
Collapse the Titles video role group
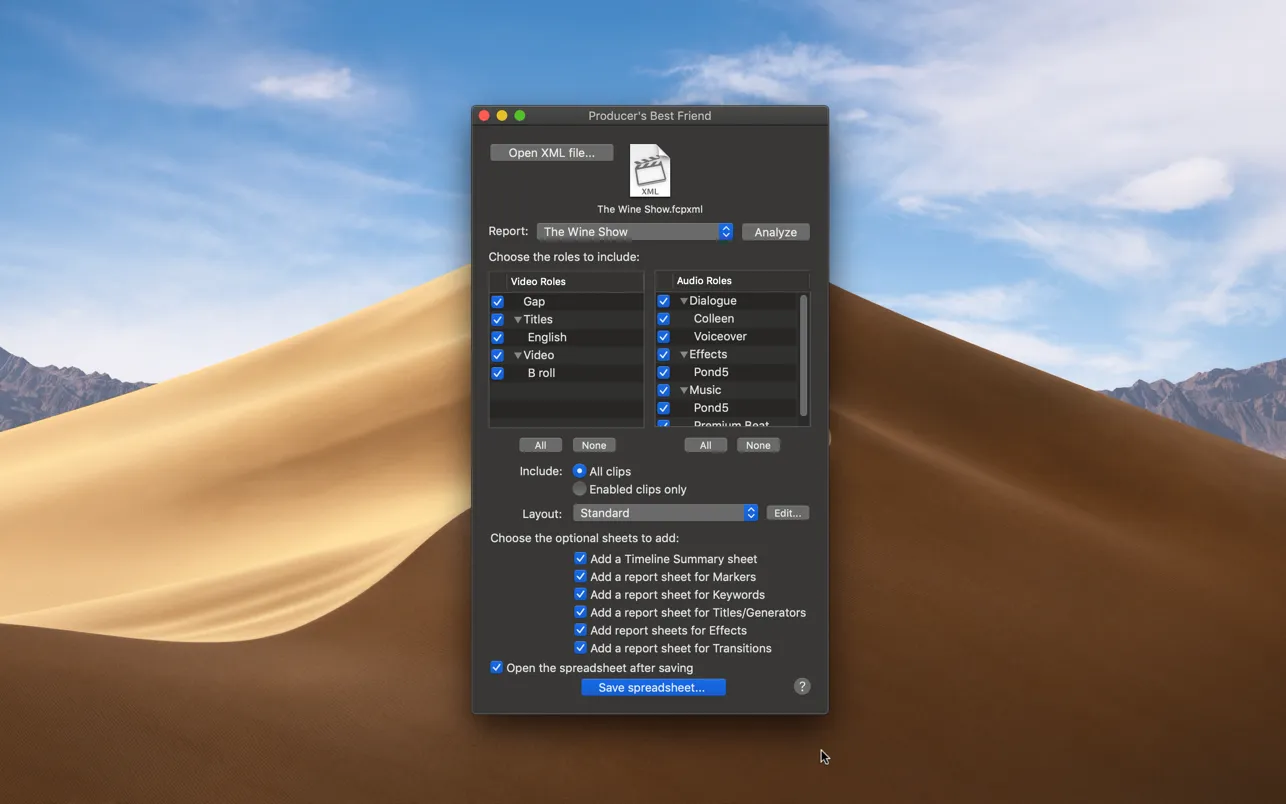(517, 319)
